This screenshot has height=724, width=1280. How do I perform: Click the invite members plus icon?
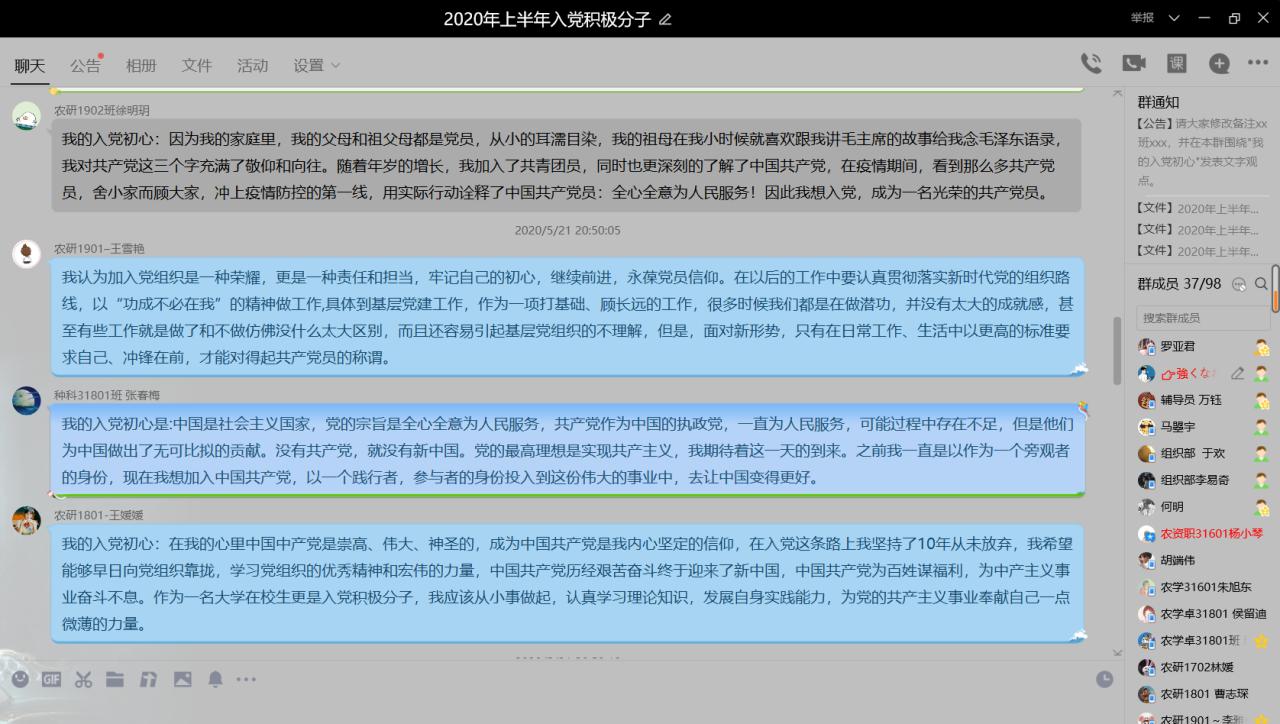click(1219, 63)
